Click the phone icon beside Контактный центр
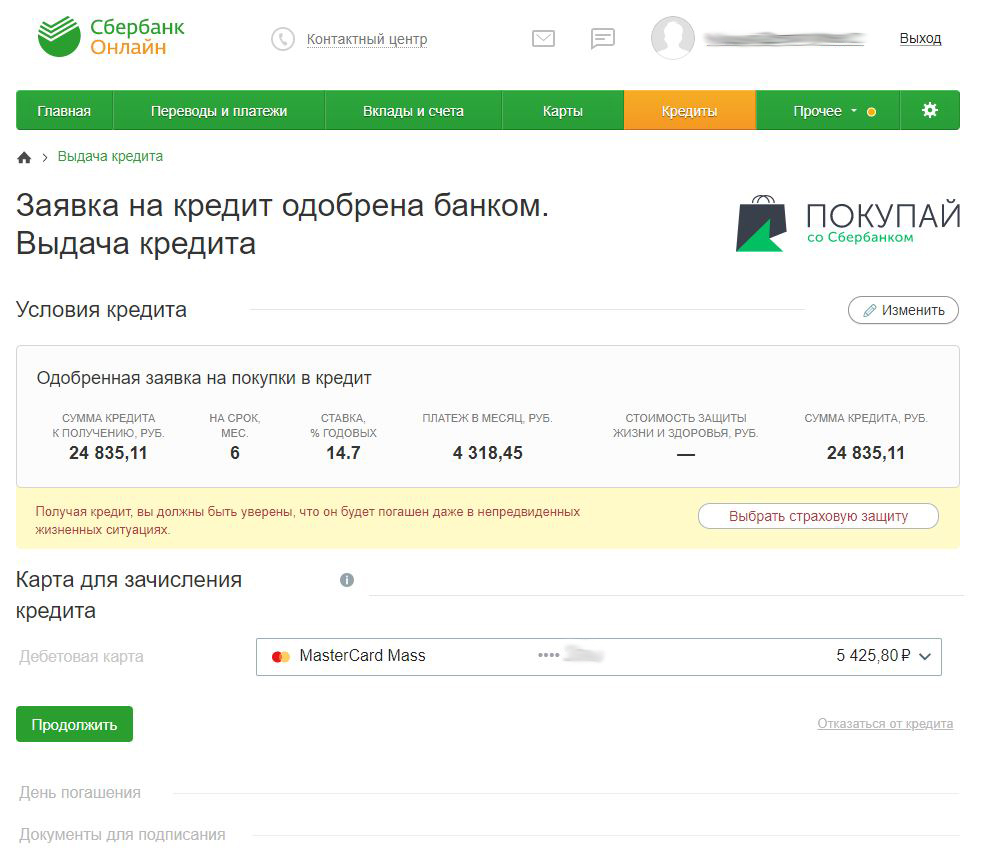 [x=282, y=39]
